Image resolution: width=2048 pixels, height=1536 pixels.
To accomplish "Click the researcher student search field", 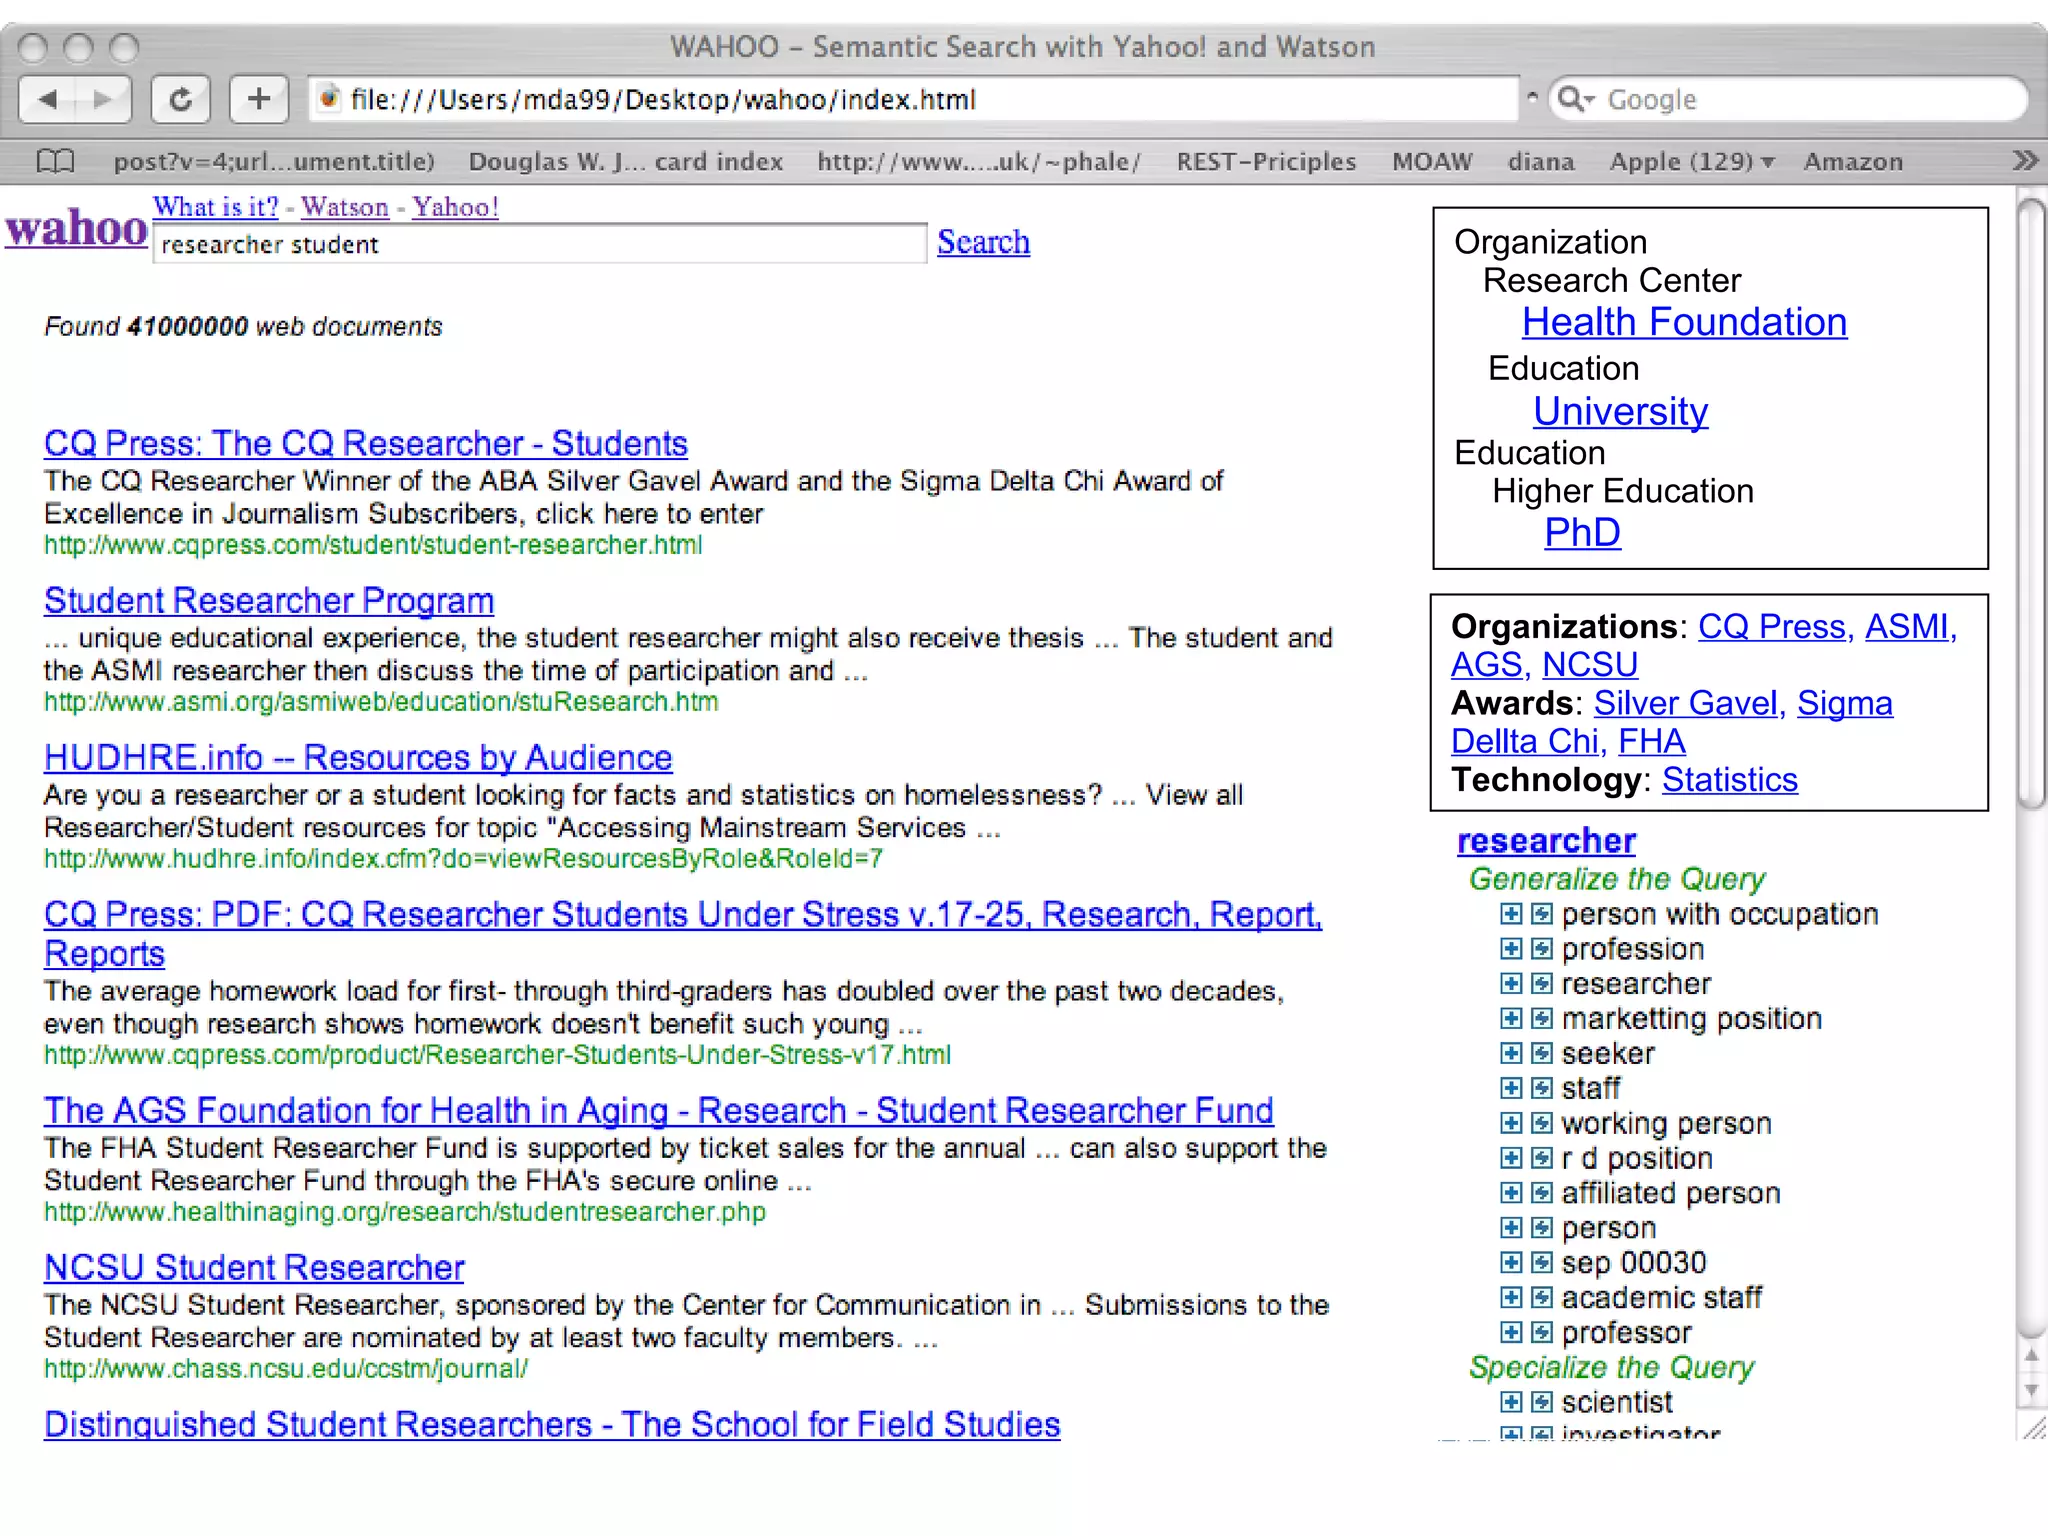I will 540,245.
